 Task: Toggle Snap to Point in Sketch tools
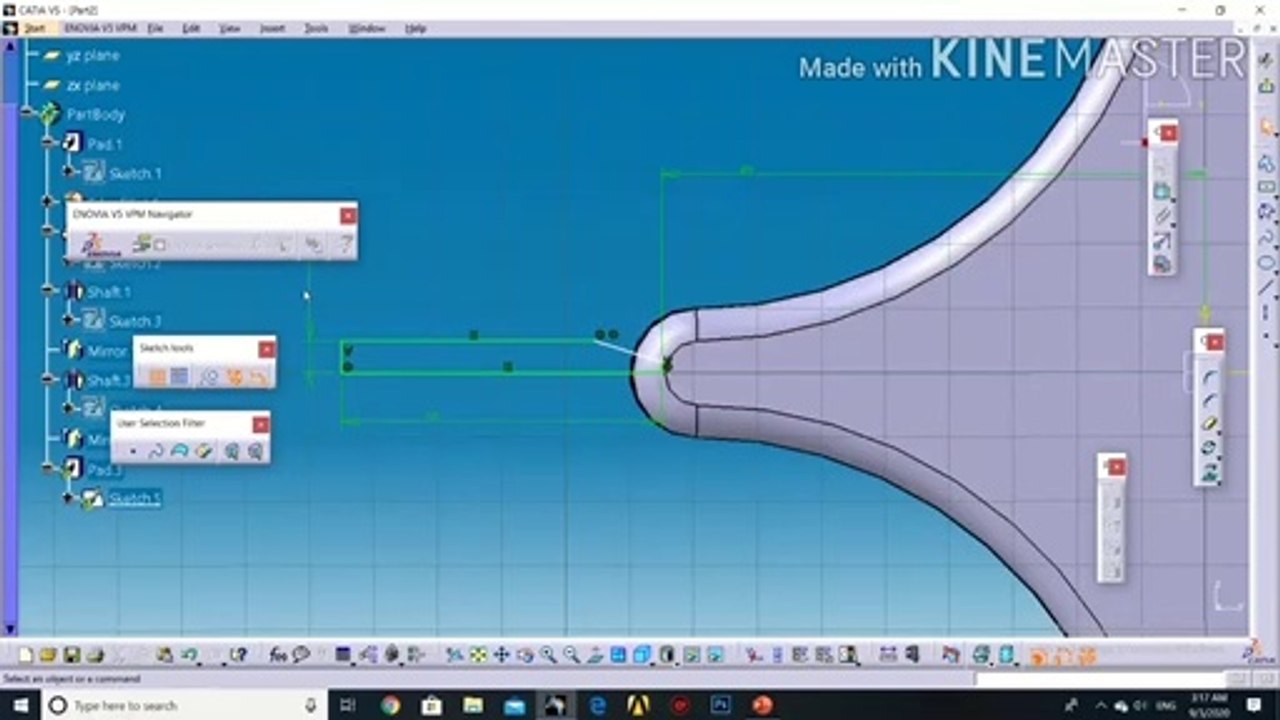coord(179,376)
